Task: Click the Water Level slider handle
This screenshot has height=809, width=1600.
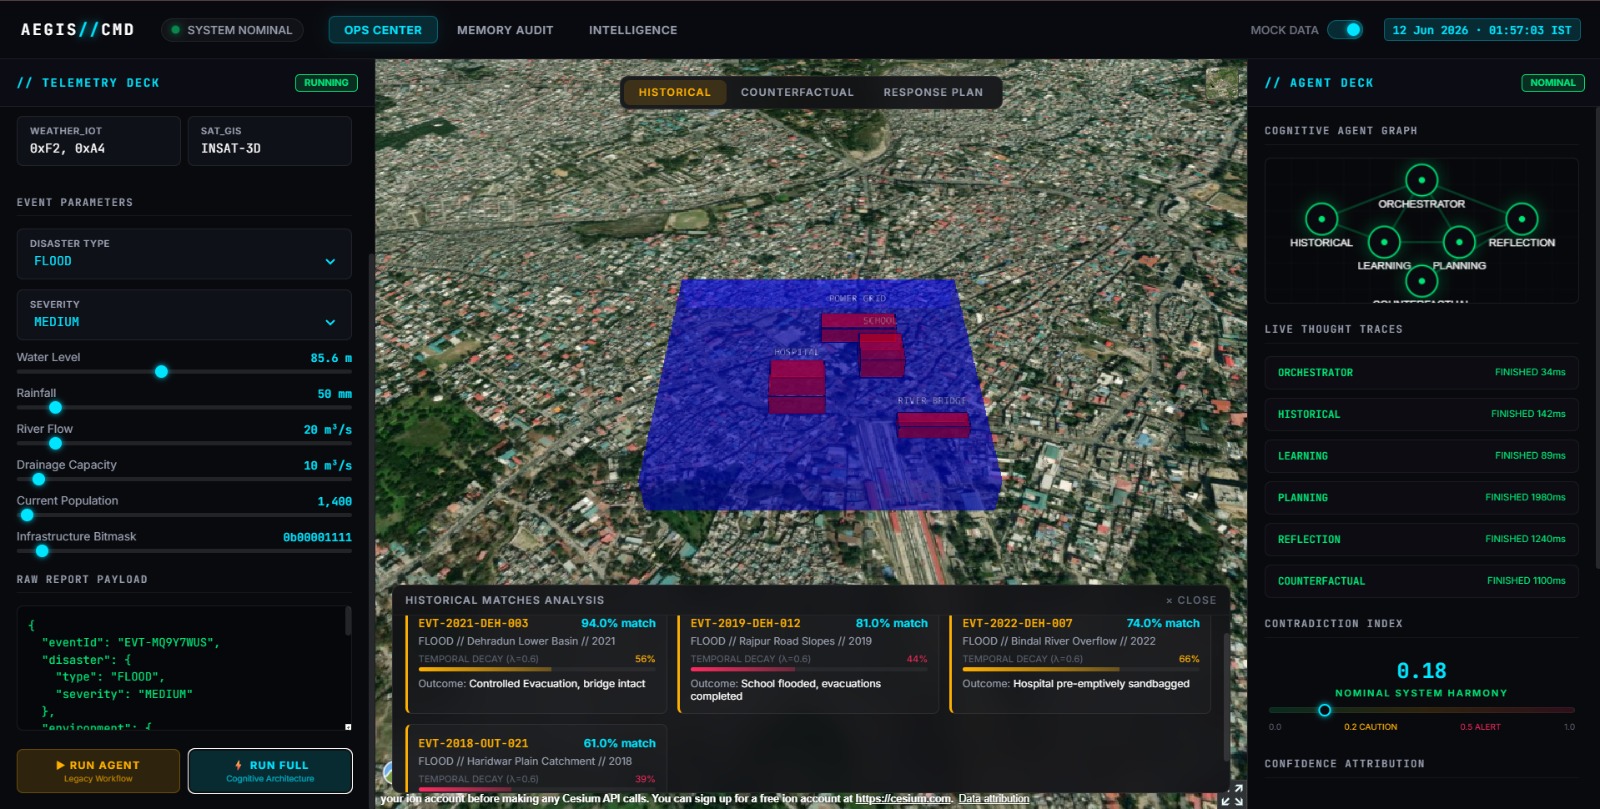Action: tap(161, 372)
